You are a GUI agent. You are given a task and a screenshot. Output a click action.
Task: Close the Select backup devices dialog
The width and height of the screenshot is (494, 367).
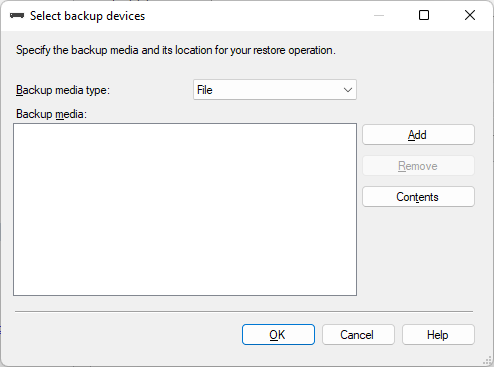click(x=470, y=15)
